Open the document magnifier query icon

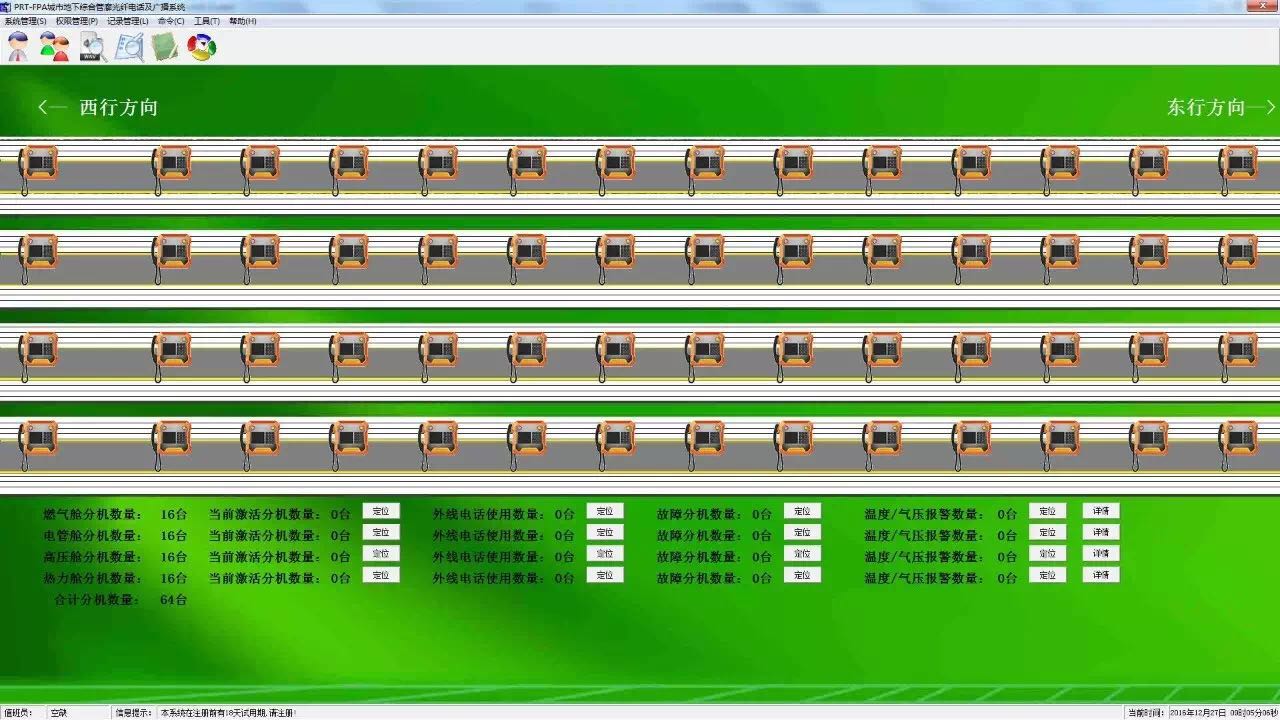129,47
